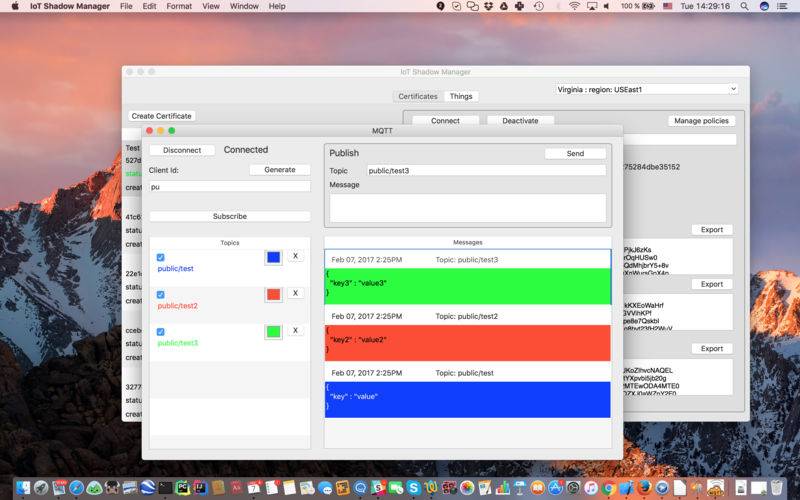Open Virginia region dropdown

pyautogui.click(x=646, y=89)
